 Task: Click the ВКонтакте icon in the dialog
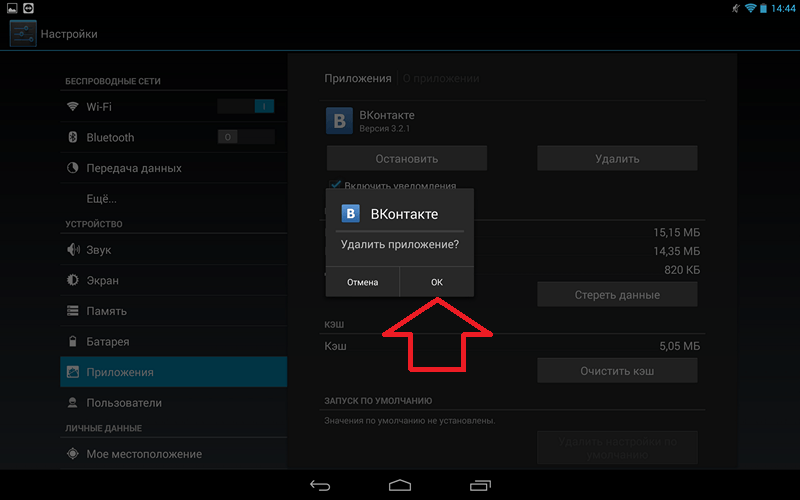tap(351, 214)
